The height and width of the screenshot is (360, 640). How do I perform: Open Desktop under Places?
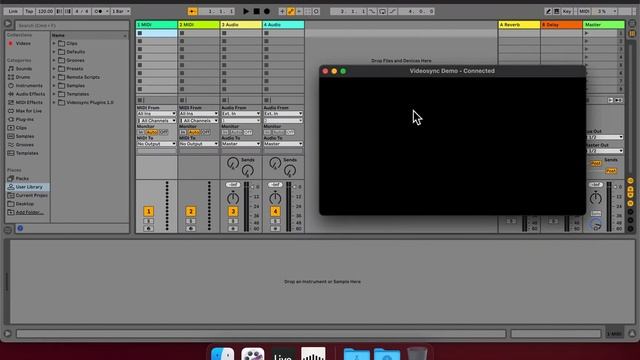coord(25,204)
